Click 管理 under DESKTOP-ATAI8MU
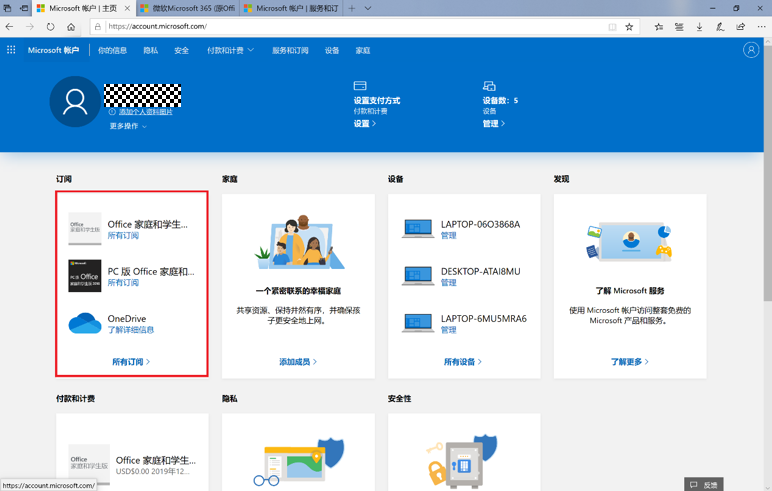Viewport: 772px width, 491px height. pyautogui.click(x=448, y=283)
